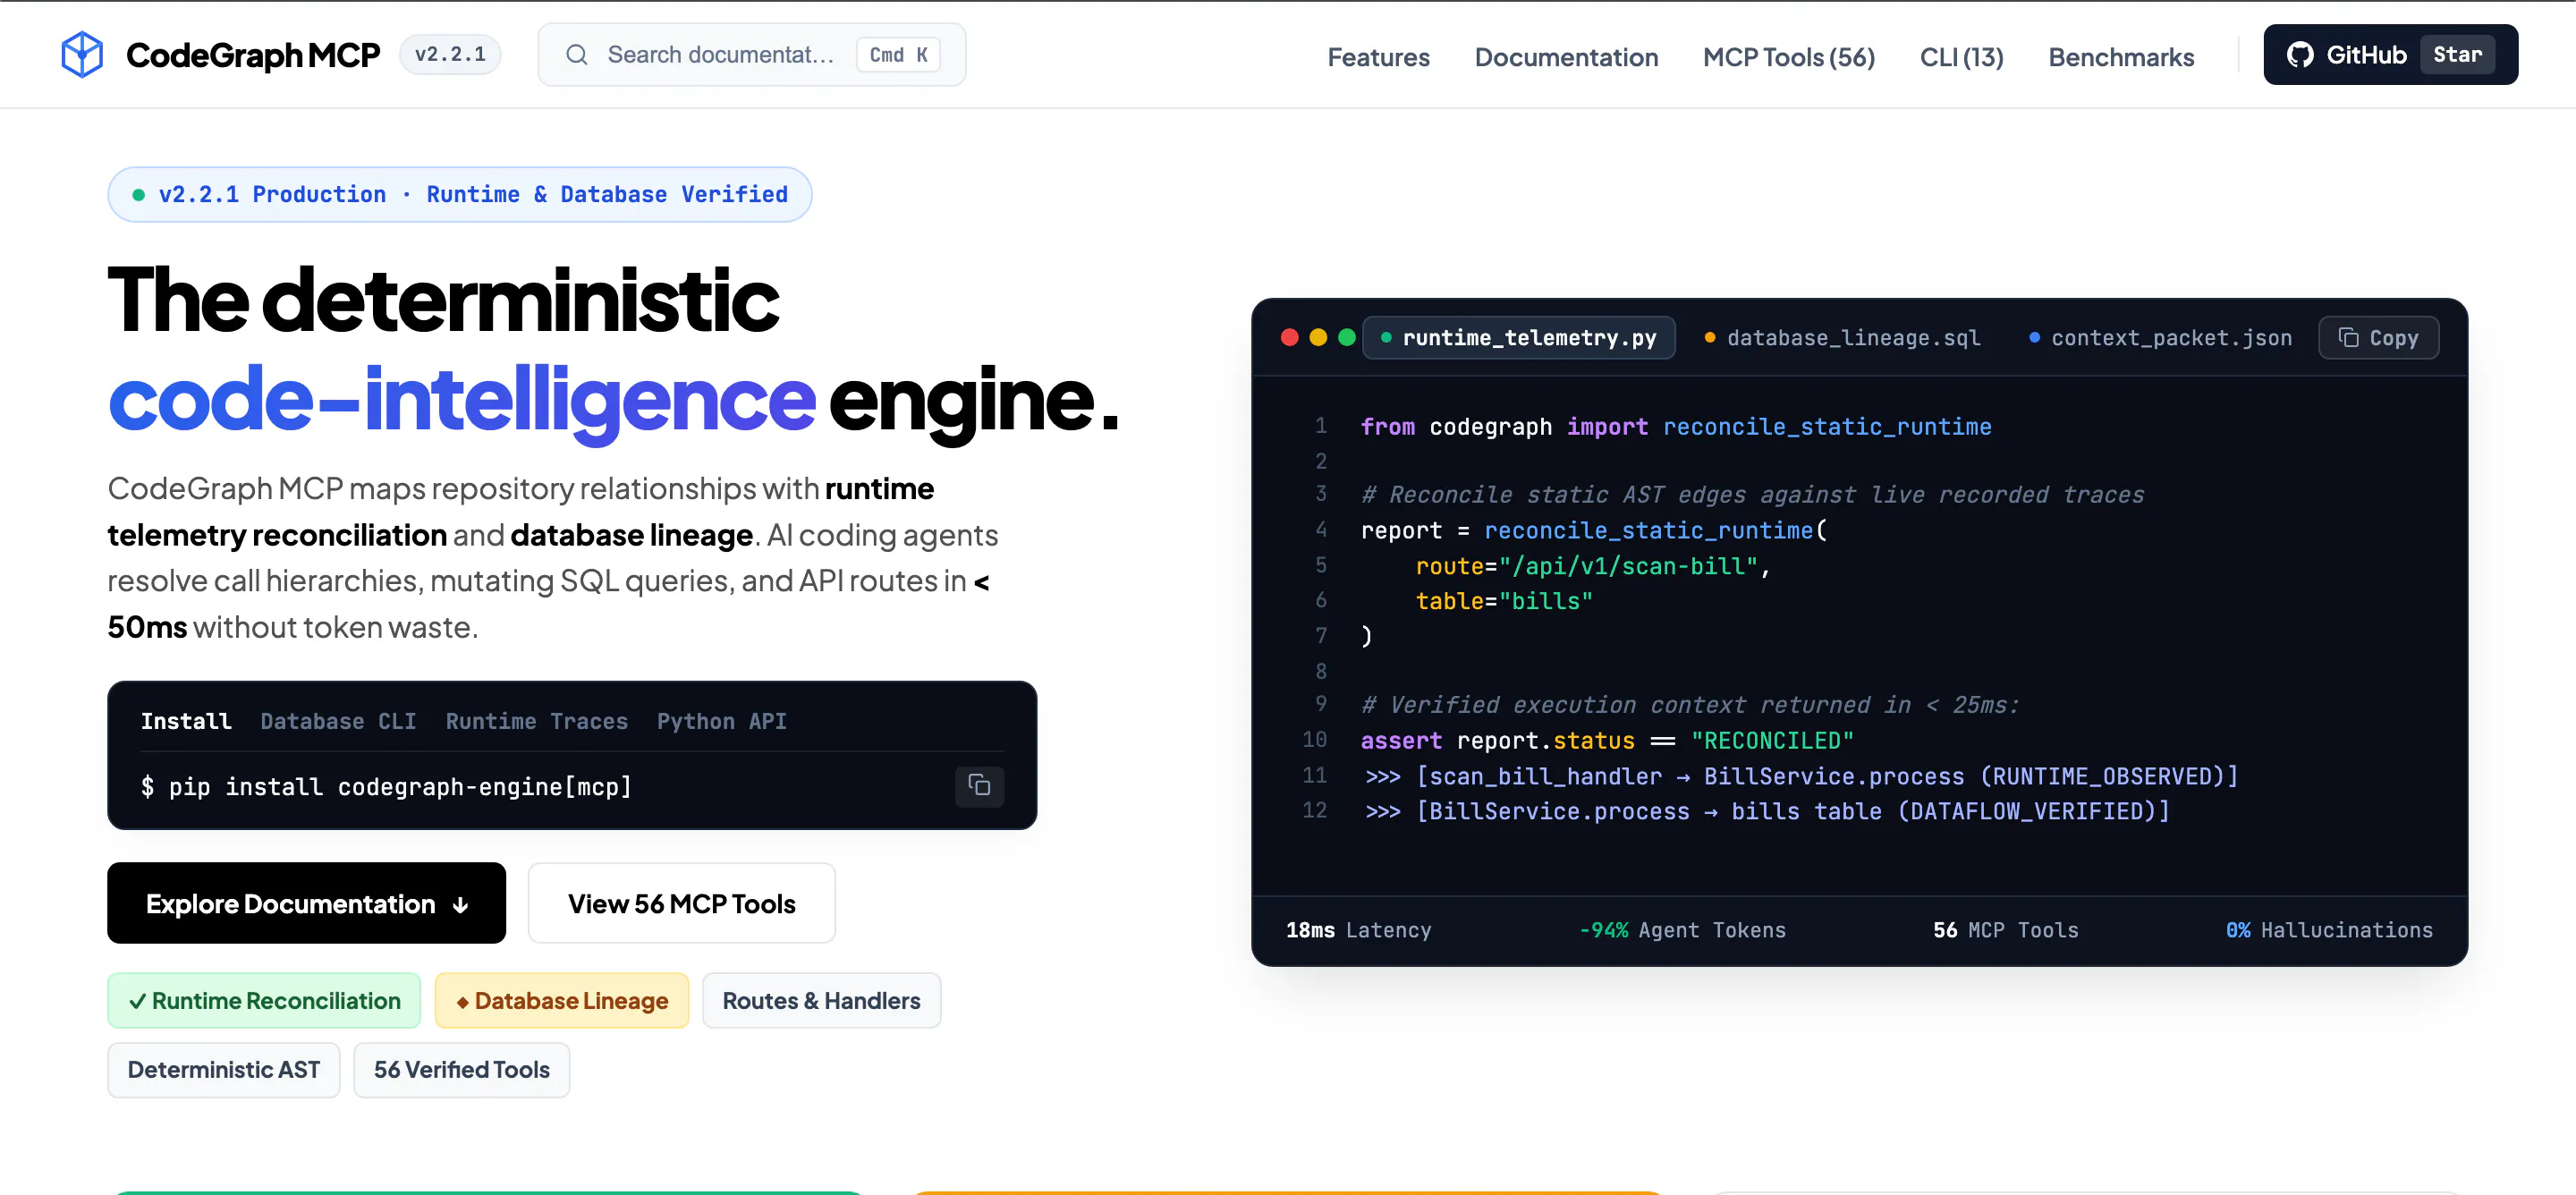The height and width of the screenshot is (1195, 2576).
Task: Click the Cmd K shortcut badge
Action: pos(898,55)
